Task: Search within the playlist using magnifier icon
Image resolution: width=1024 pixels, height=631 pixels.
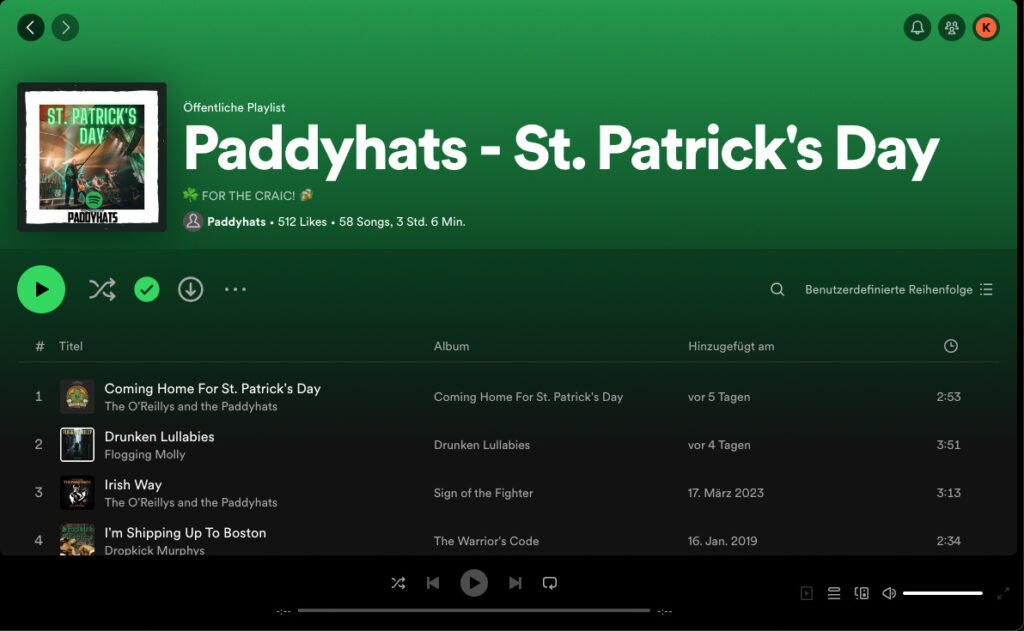Action: point(777,289)
